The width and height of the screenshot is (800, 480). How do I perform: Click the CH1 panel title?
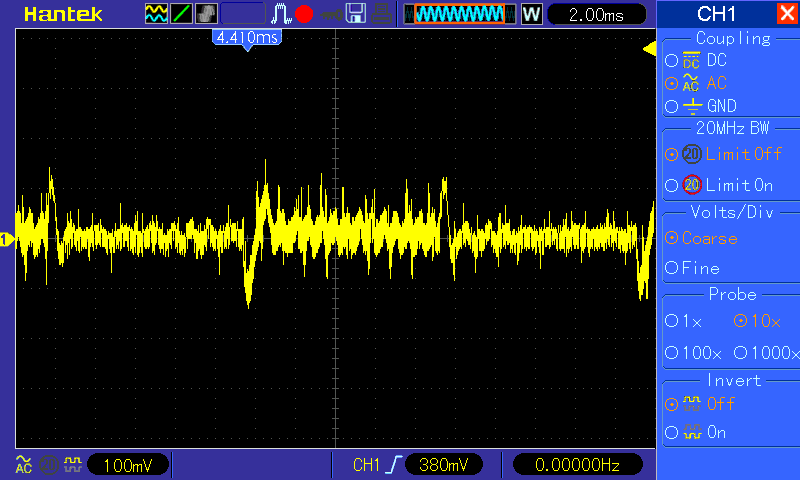716,14
